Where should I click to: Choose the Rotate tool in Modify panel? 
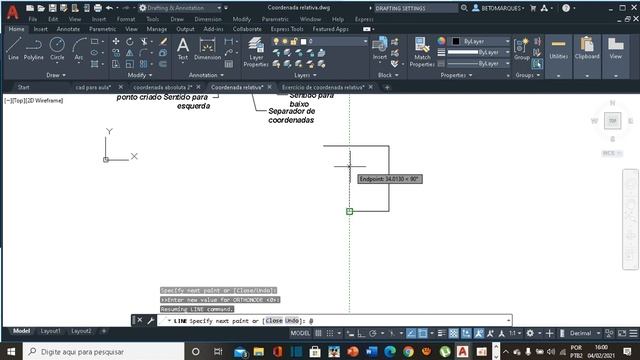coord(129,41)
